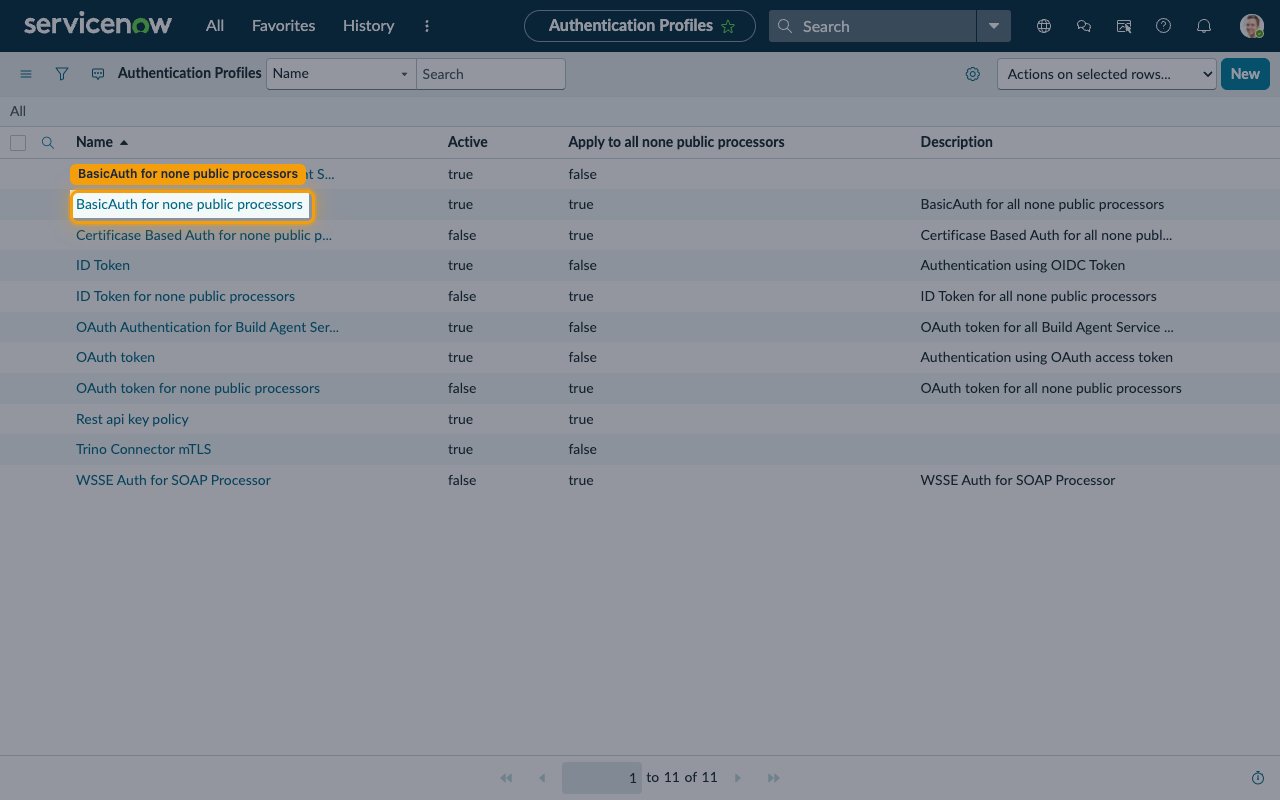This screenshot has width=1280, height=800.
Task: Select all rows checkbox in header
Action: (18, 143)
